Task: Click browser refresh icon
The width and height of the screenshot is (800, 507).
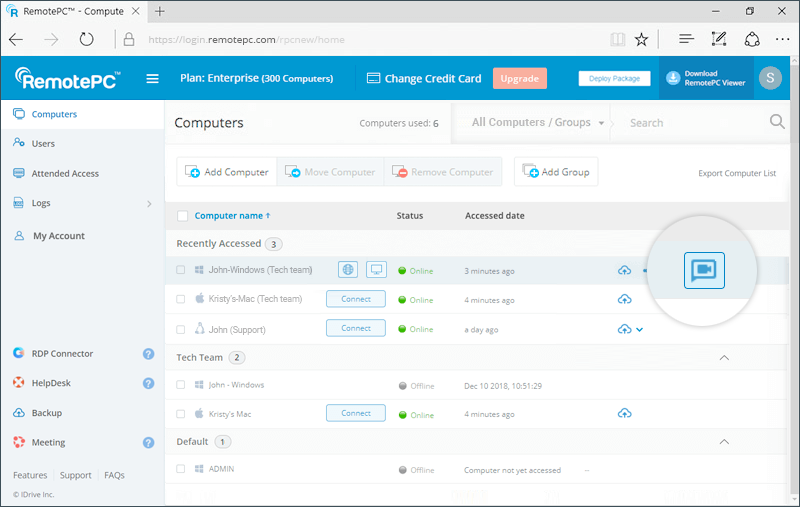Action: 87,39
